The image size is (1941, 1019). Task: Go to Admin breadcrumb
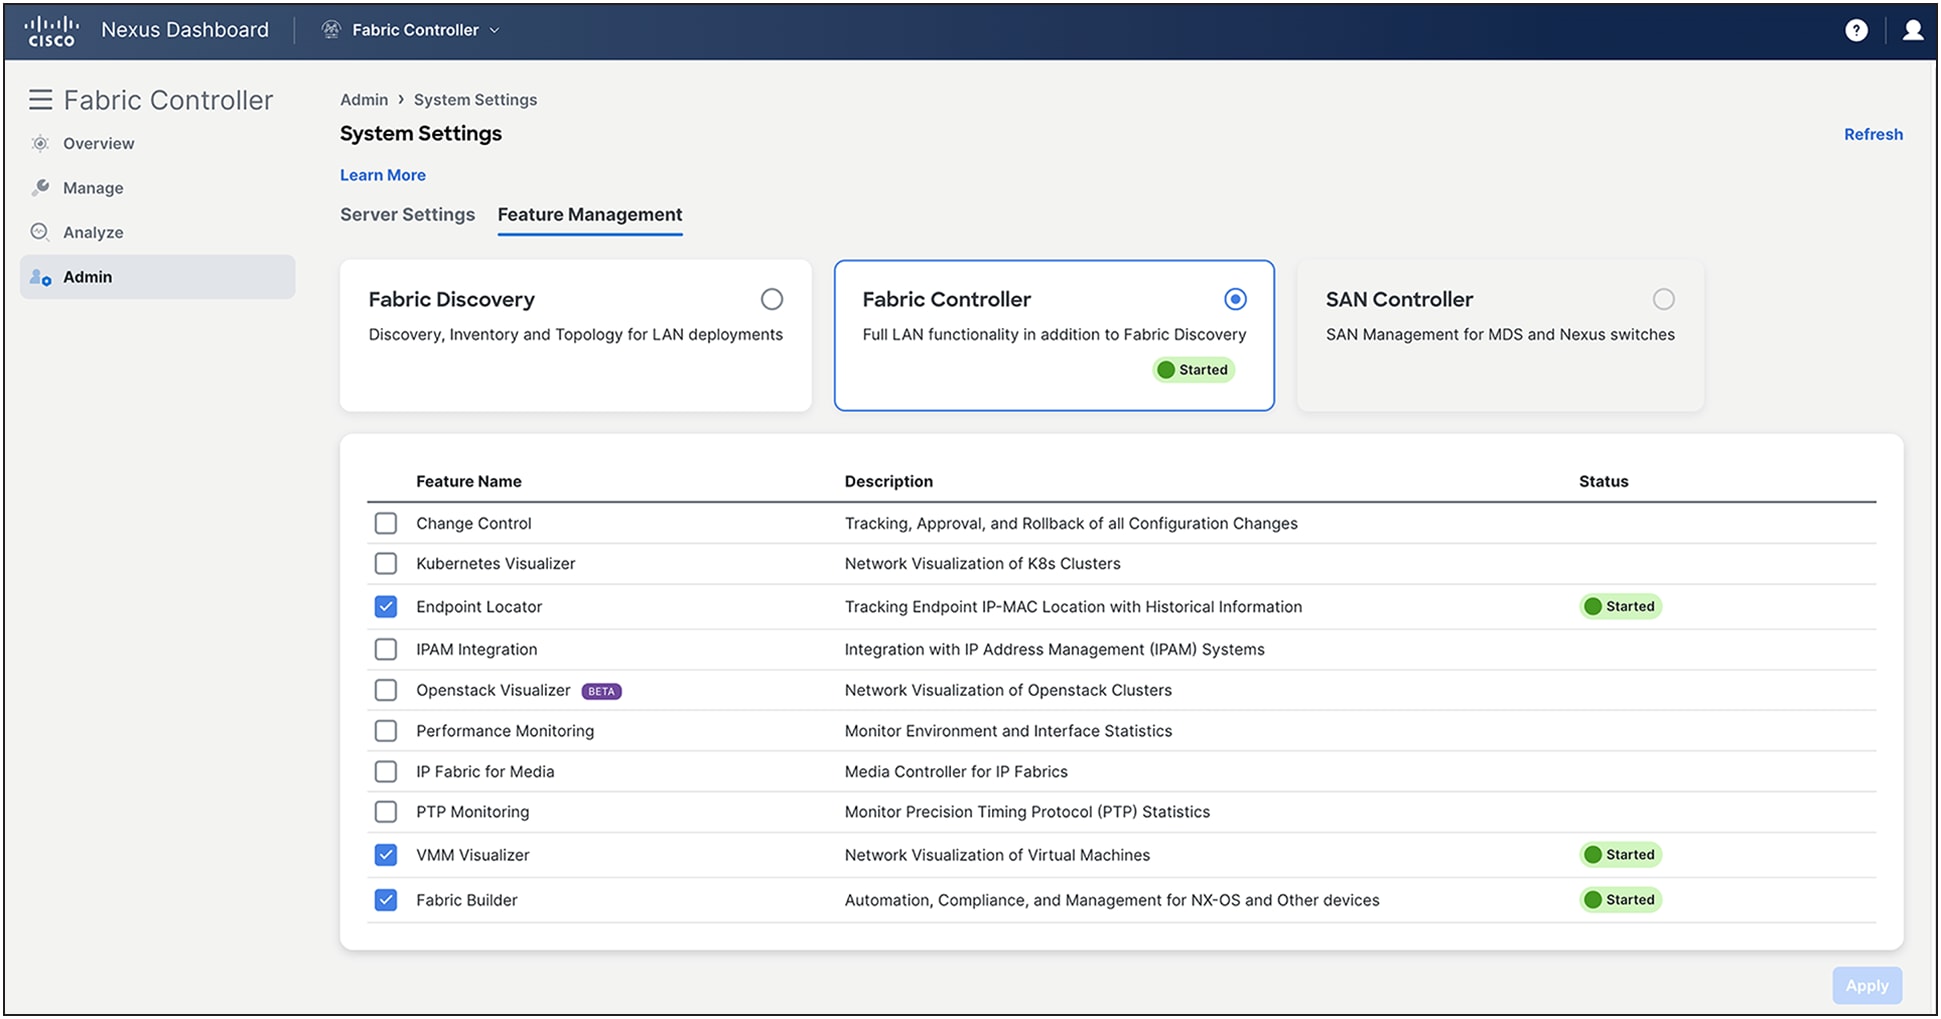(364, 99)
